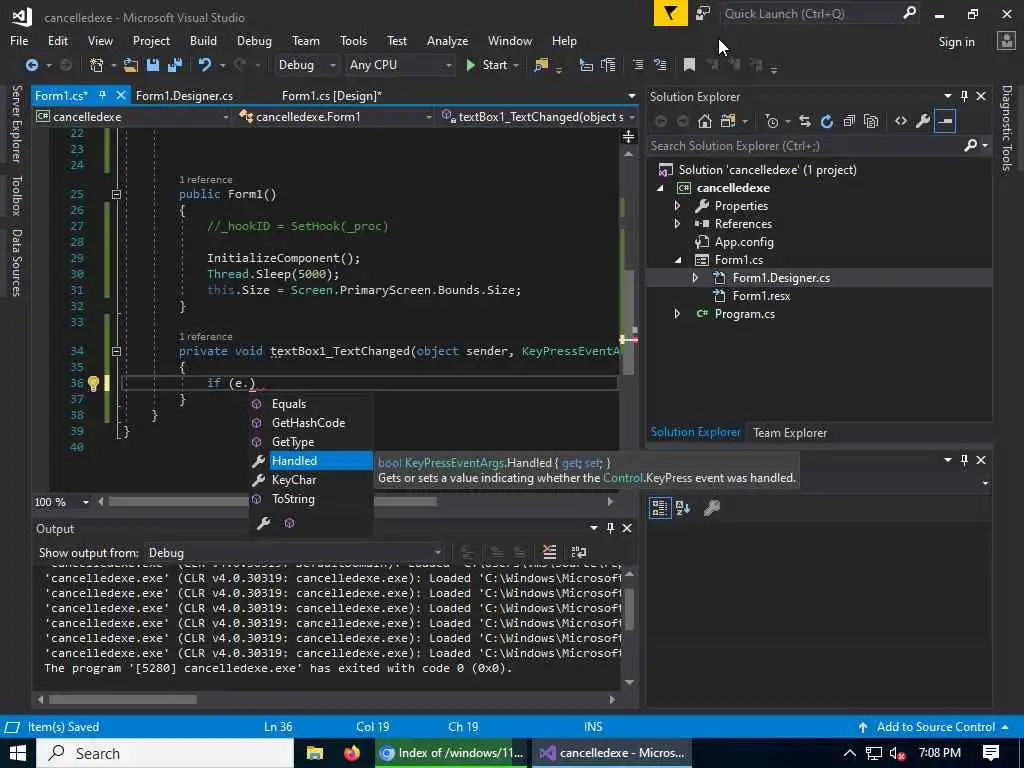Expand the References node in tree

(677, 223)
